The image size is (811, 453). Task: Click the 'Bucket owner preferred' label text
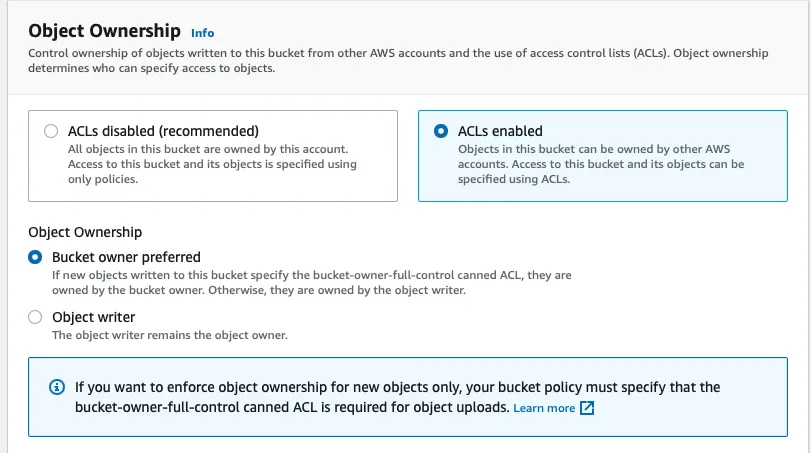click(x=126, y=257)
